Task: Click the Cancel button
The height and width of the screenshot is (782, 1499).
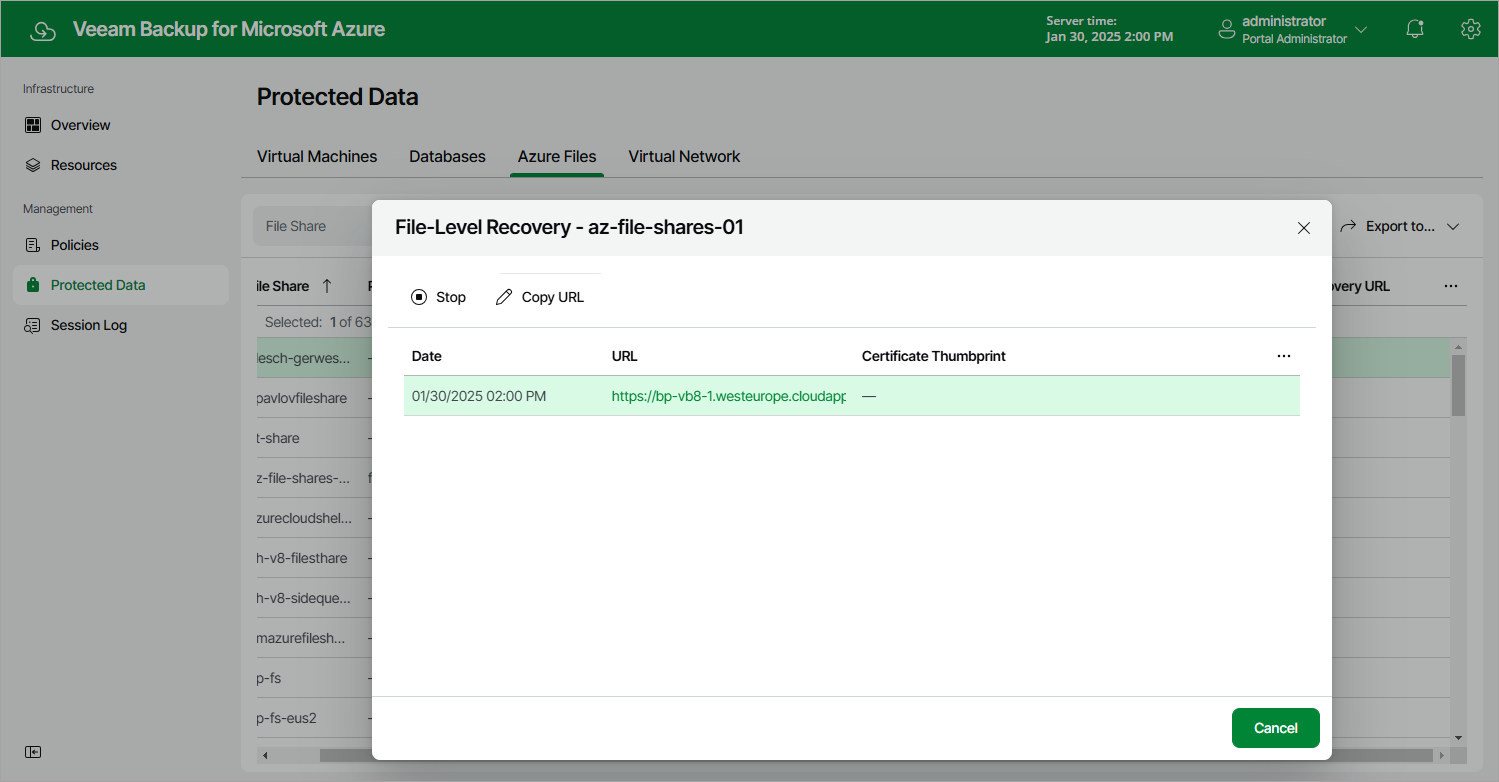Action: tap(1276, 728)
